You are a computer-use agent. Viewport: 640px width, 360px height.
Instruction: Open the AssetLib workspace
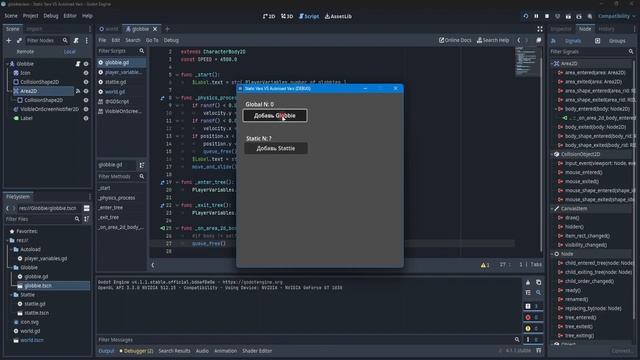(338, 16)
